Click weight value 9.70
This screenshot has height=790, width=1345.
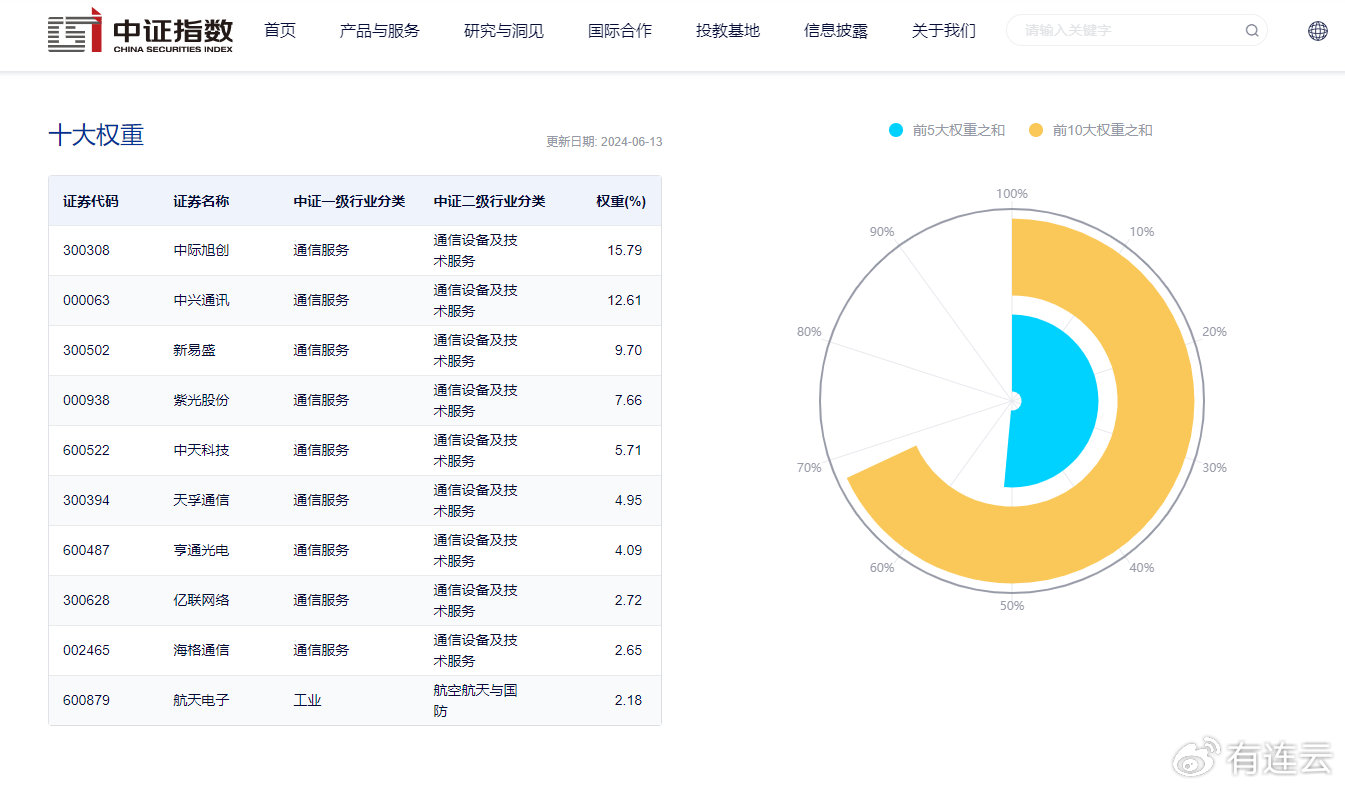629,350
